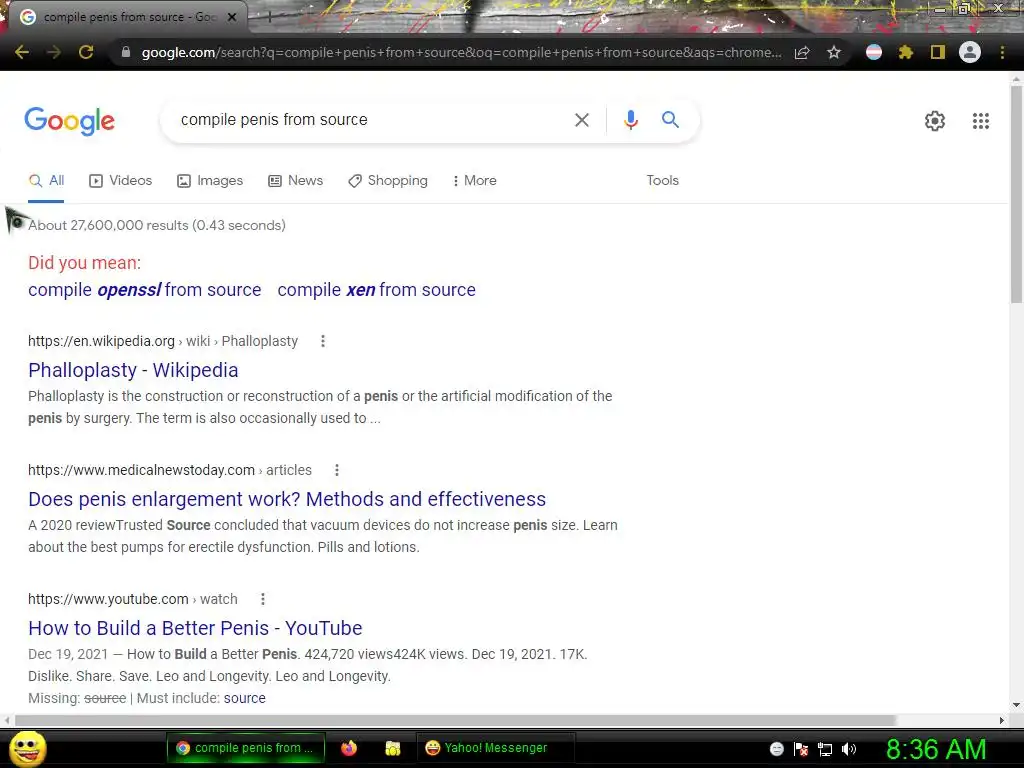The image size is (1024, 768).
Task: Open the Tools filter options
Action: click(x=662, y=180)
